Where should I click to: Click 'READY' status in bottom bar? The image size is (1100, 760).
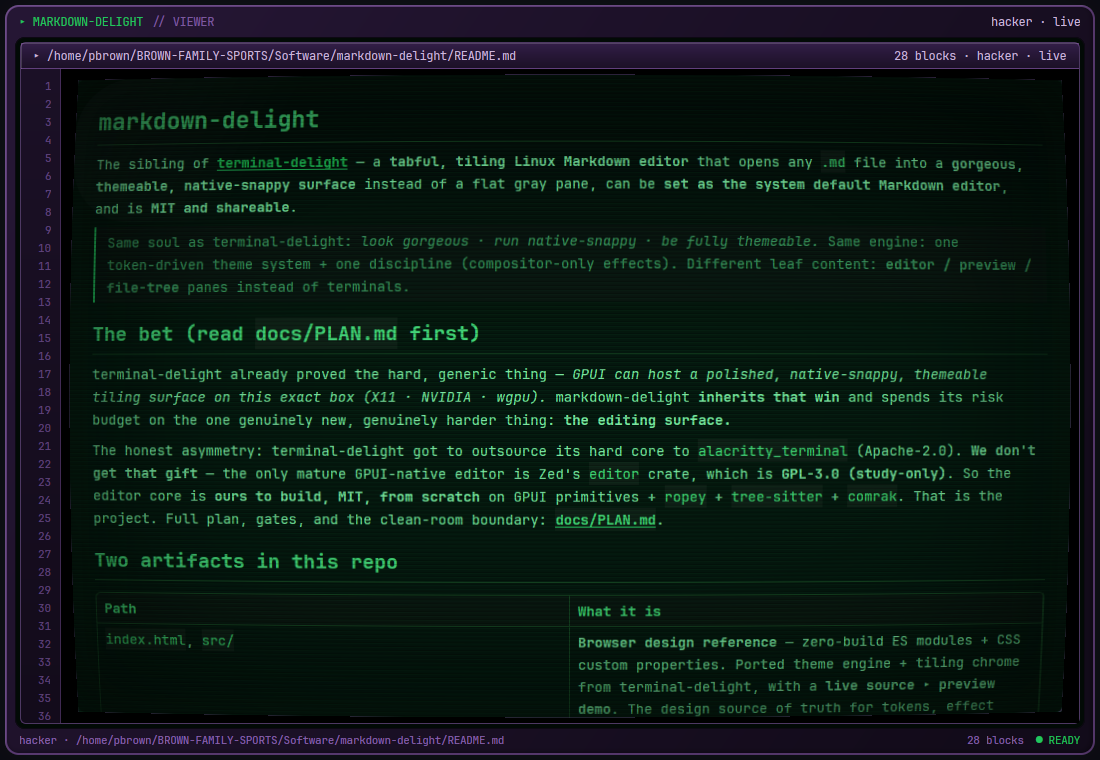coord(1064,740)
